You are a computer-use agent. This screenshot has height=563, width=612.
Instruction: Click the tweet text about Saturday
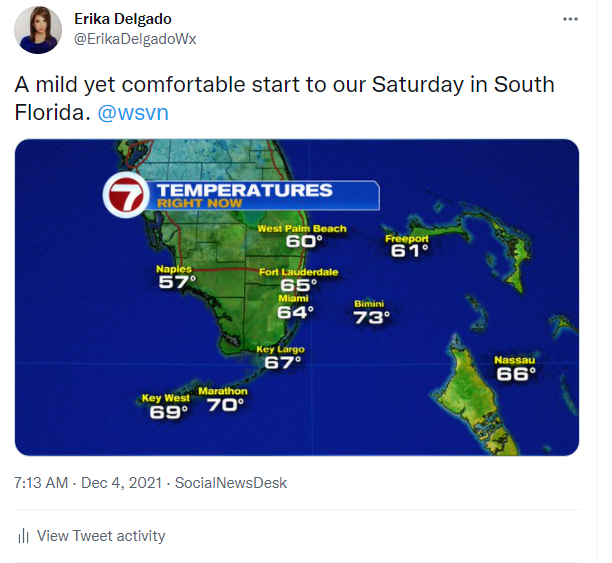pyautogui.click(x=285, y=98)
